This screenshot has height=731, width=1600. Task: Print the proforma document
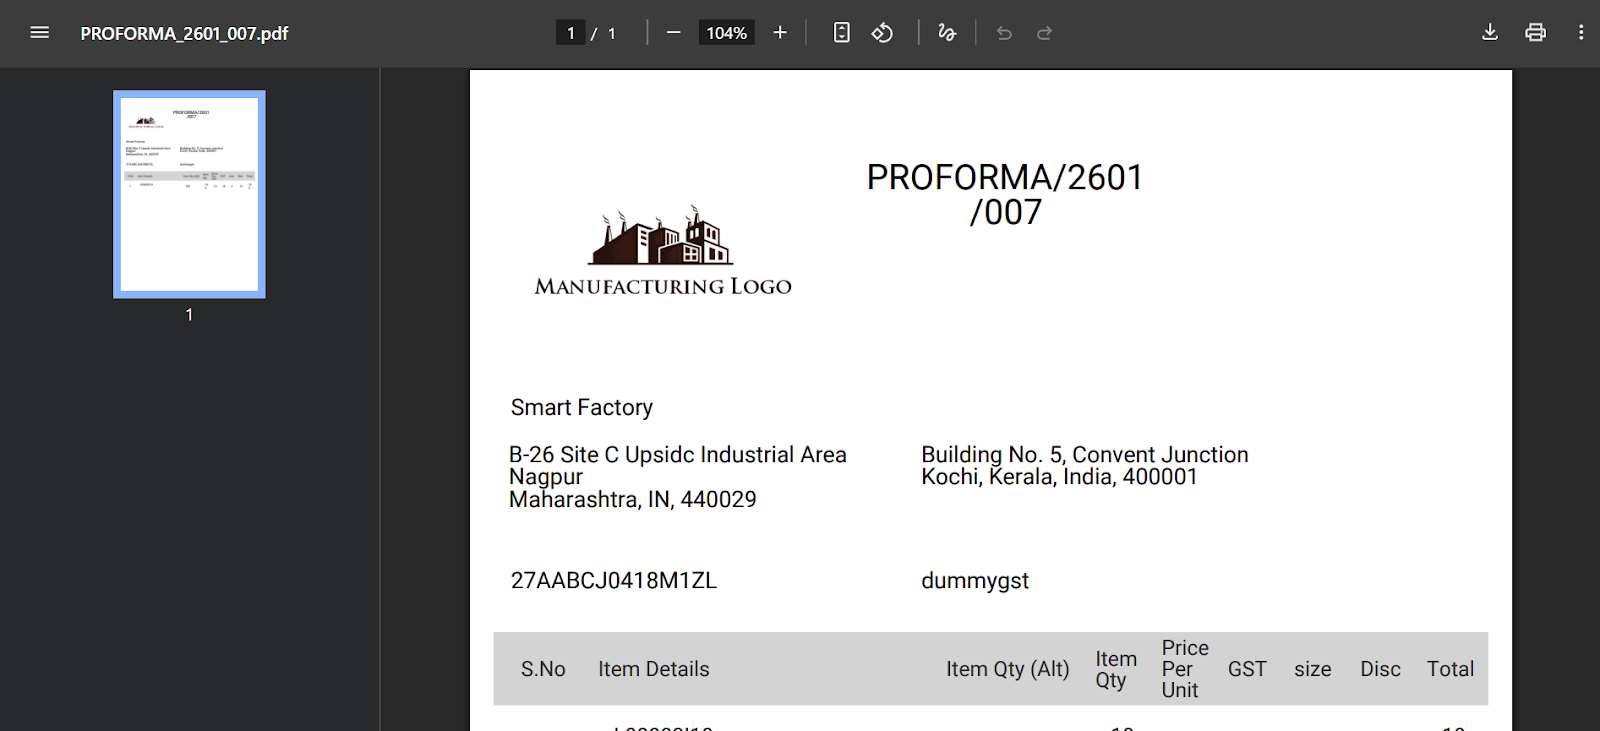click(x=1535, y=33)
